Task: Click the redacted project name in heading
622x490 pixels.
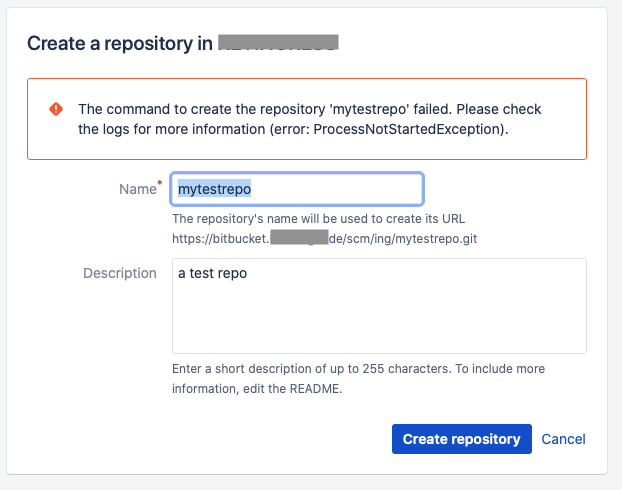Action: [278, 42]
